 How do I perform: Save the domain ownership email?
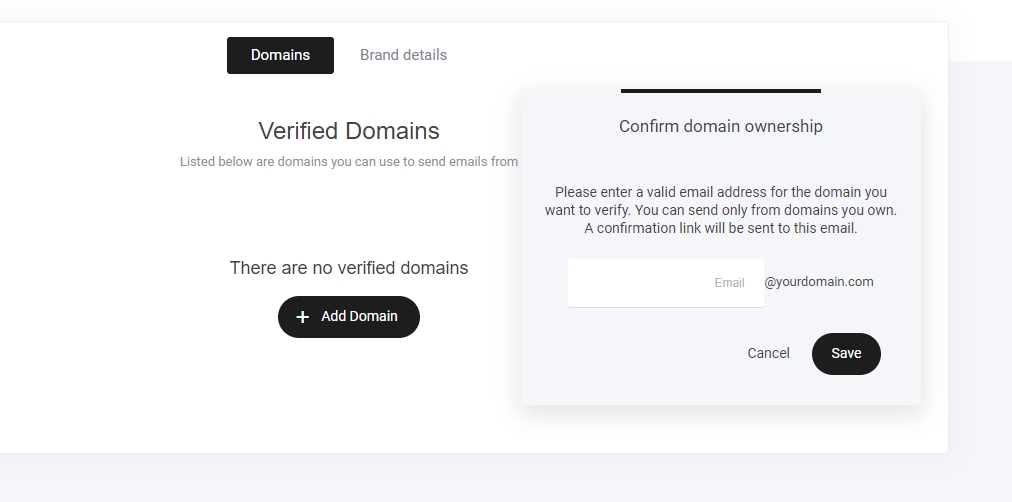[x=846, y=353]
